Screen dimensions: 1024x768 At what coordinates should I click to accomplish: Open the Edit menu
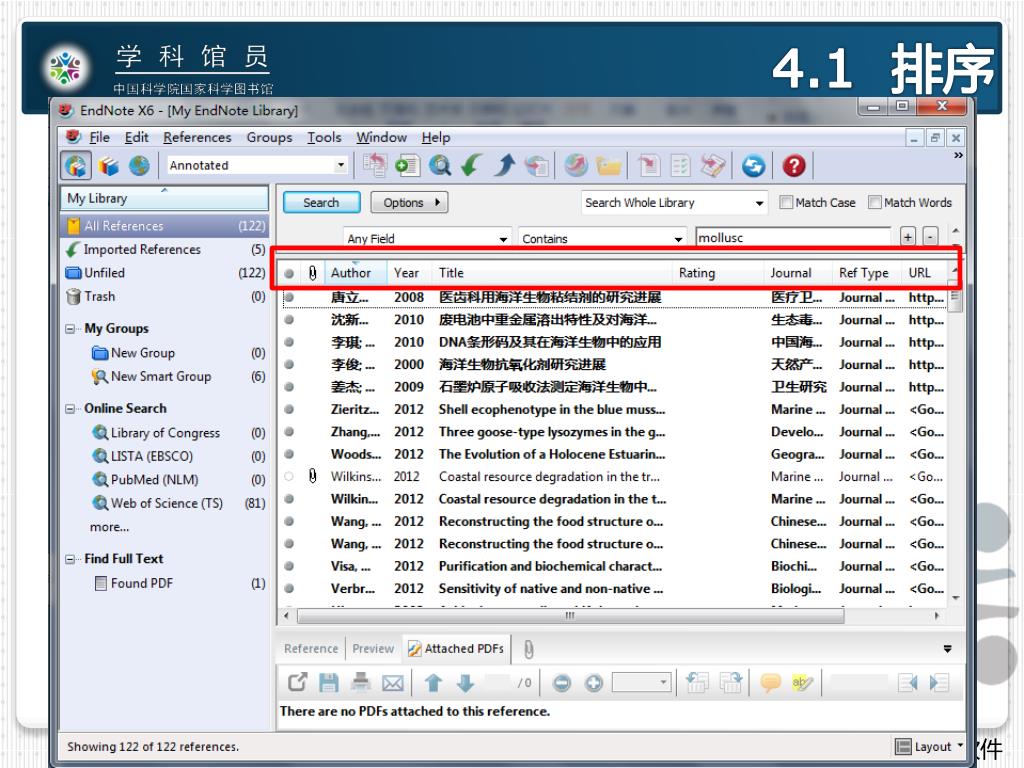point(136,137)
